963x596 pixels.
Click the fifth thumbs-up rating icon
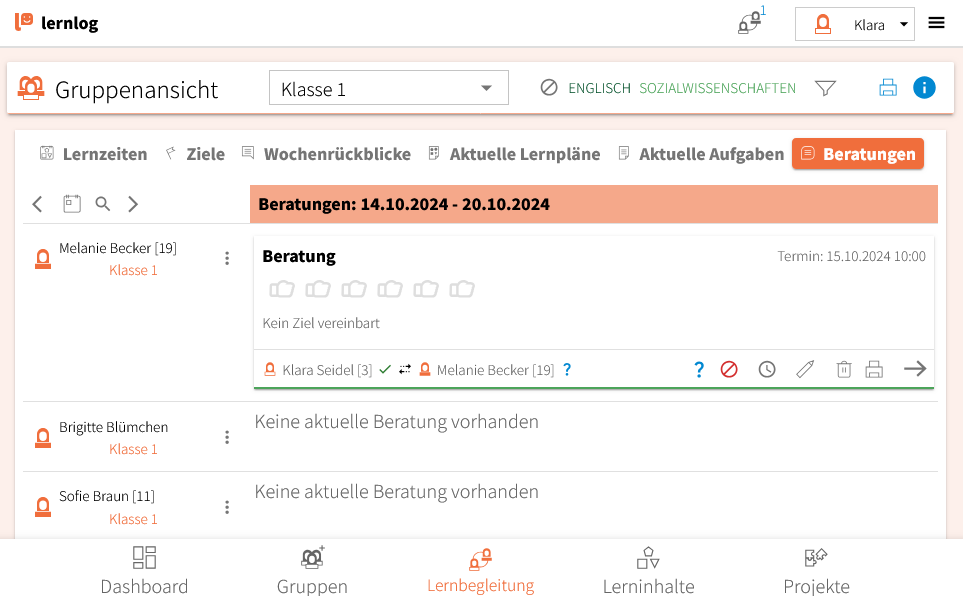(426, 289)
